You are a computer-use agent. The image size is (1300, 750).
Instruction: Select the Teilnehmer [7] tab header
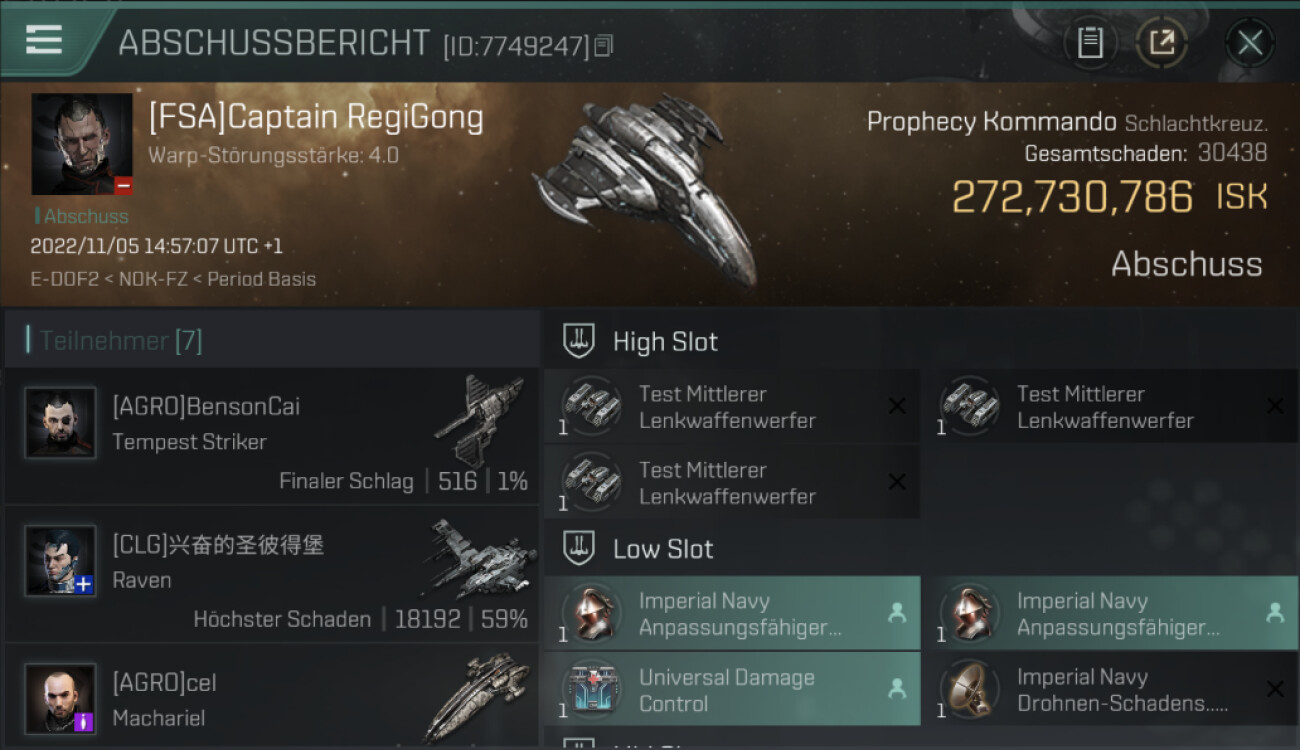point(120,341)
